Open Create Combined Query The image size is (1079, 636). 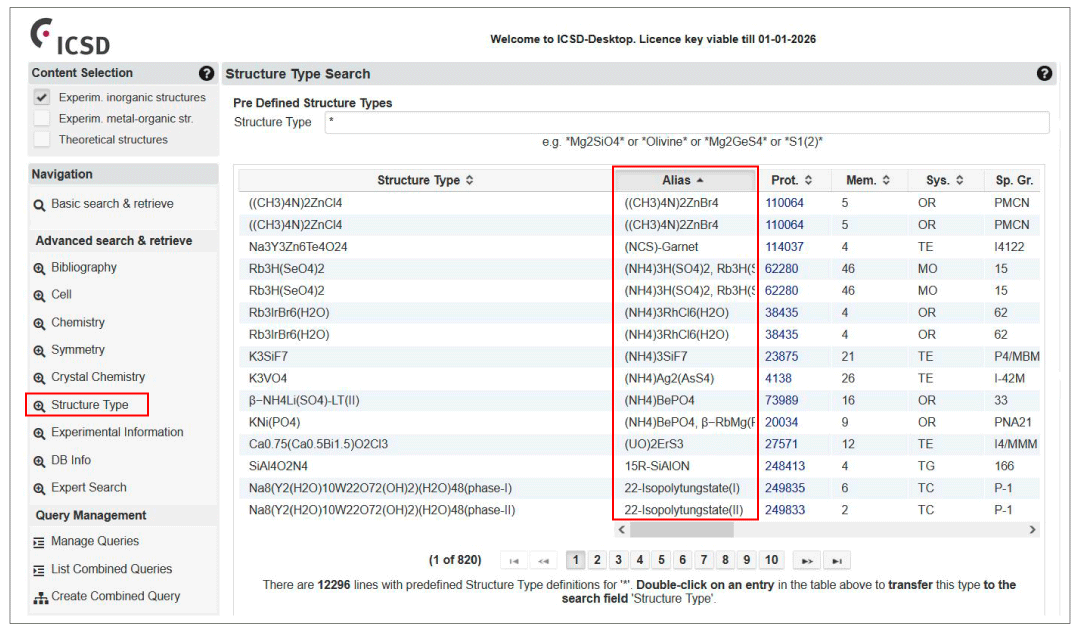coord(116,596)
